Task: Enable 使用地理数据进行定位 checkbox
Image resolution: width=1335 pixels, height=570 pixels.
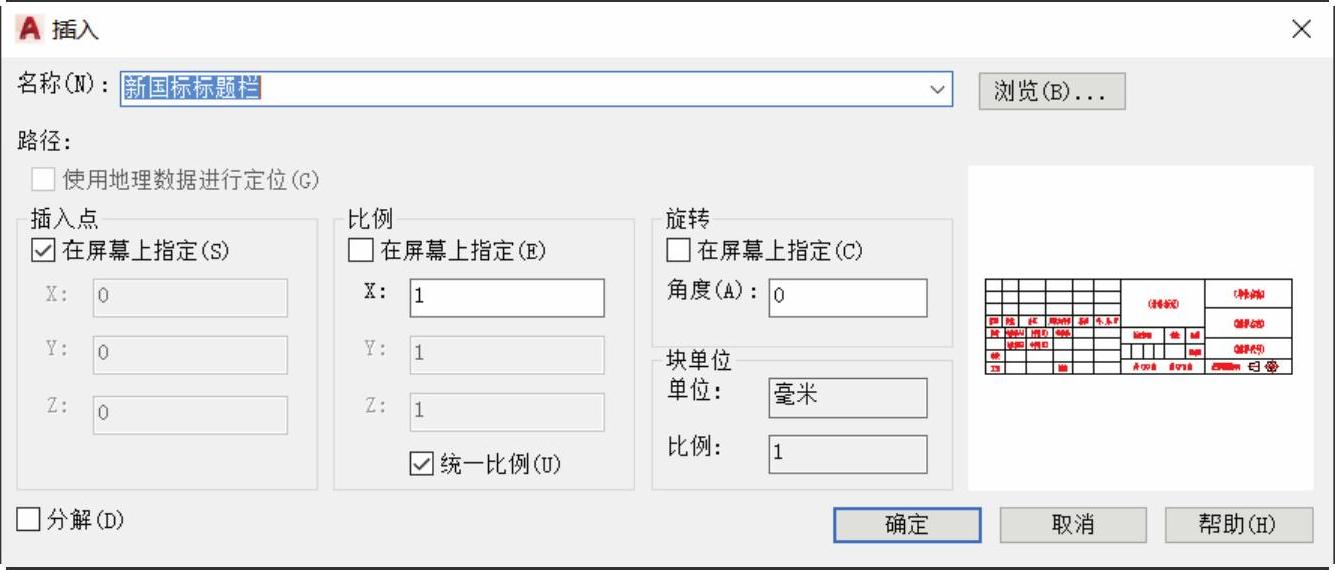Action: tap(43, 180)
